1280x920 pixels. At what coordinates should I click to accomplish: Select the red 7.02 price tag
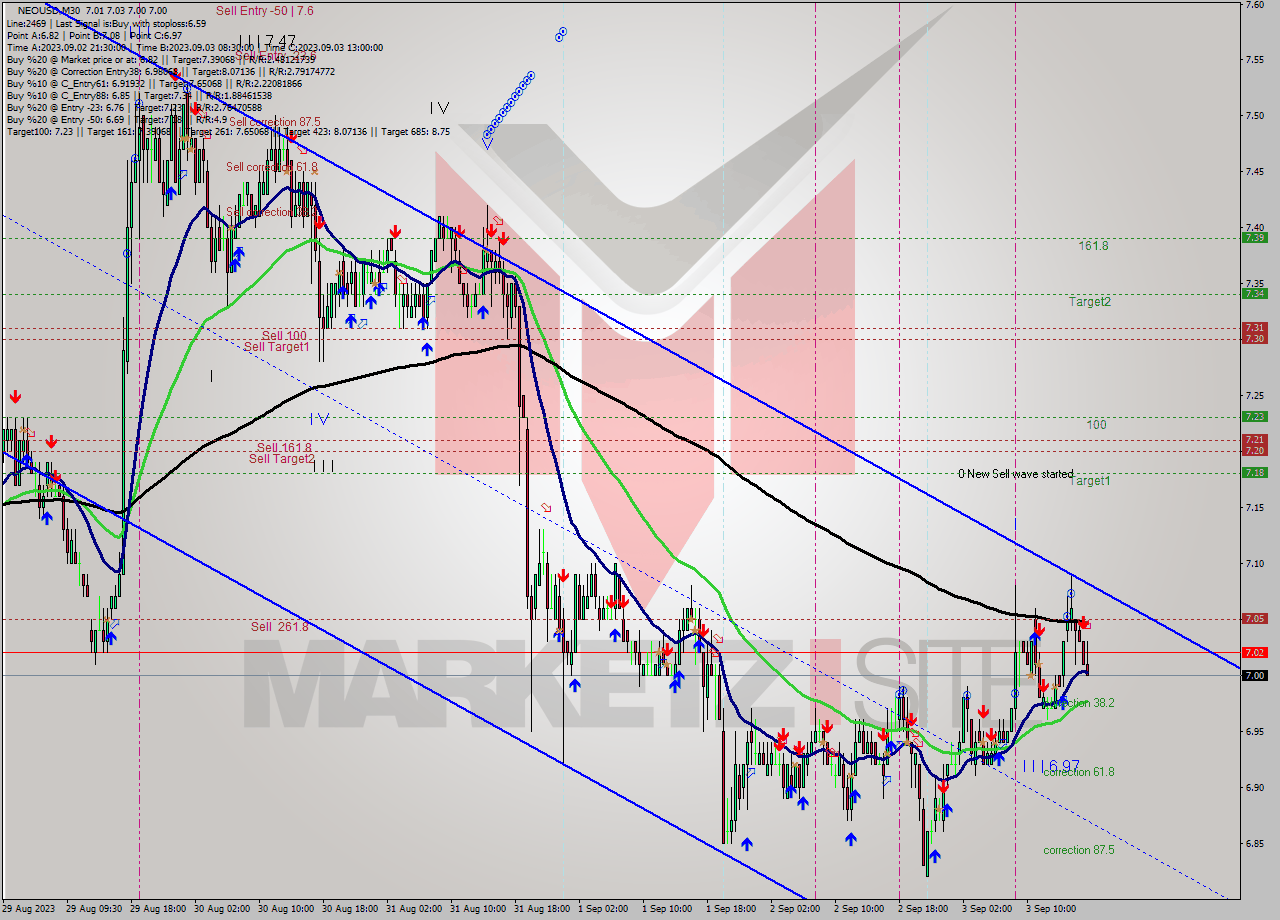(1254, 652)
